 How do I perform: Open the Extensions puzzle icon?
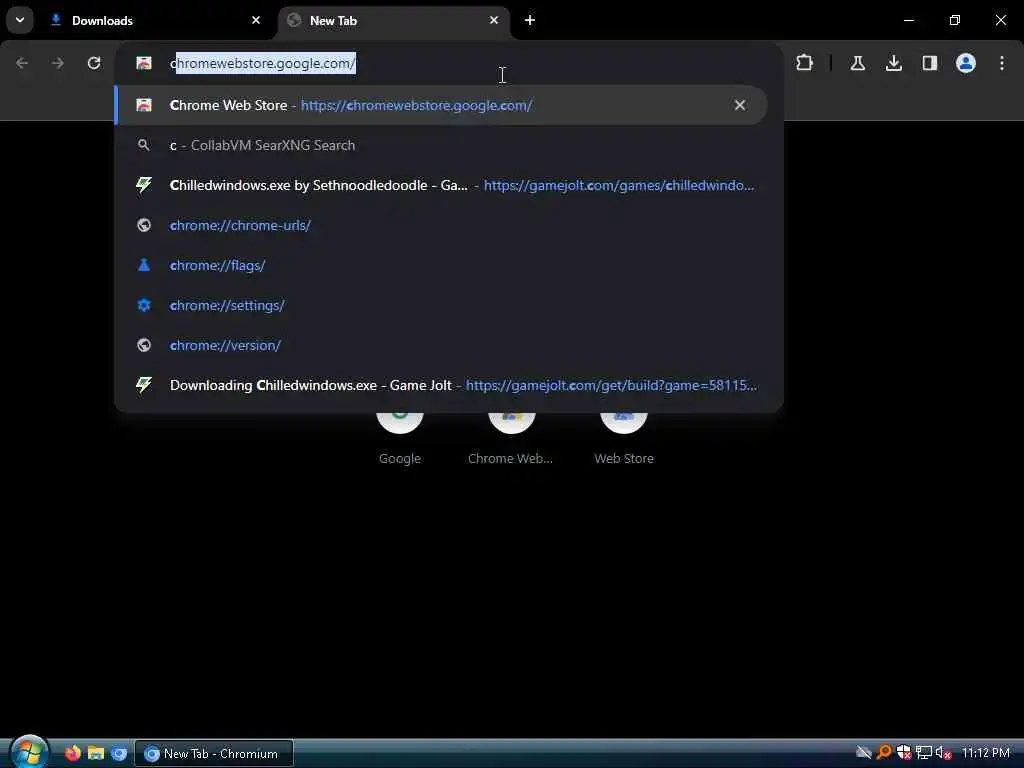805,63
